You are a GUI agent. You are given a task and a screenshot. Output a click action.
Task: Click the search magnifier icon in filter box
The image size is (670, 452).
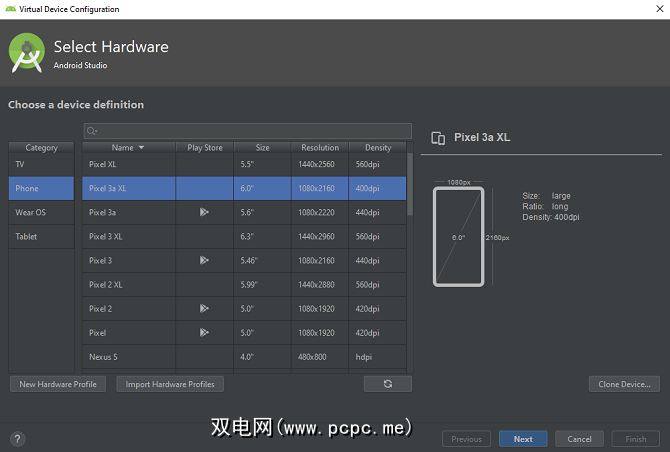tap(91, 131)
